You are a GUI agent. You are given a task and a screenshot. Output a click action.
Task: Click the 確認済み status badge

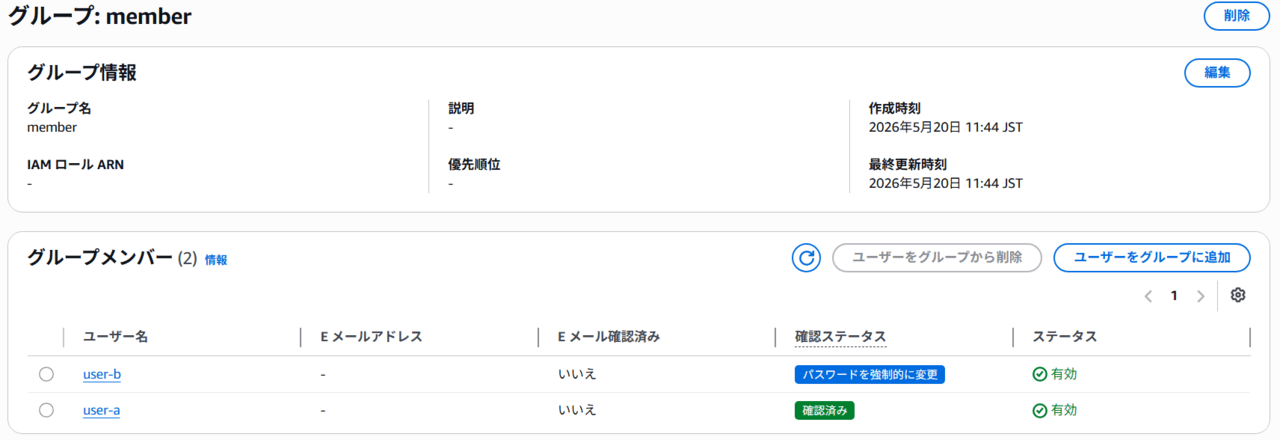coord(825,410)
